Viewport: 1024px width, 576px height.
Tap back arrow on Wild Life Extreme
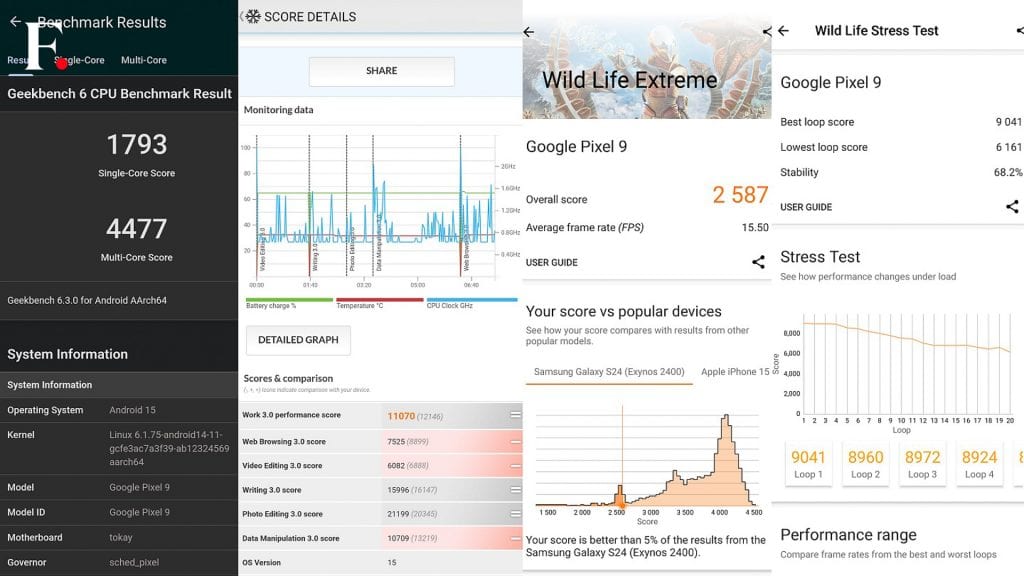point(529,31)
